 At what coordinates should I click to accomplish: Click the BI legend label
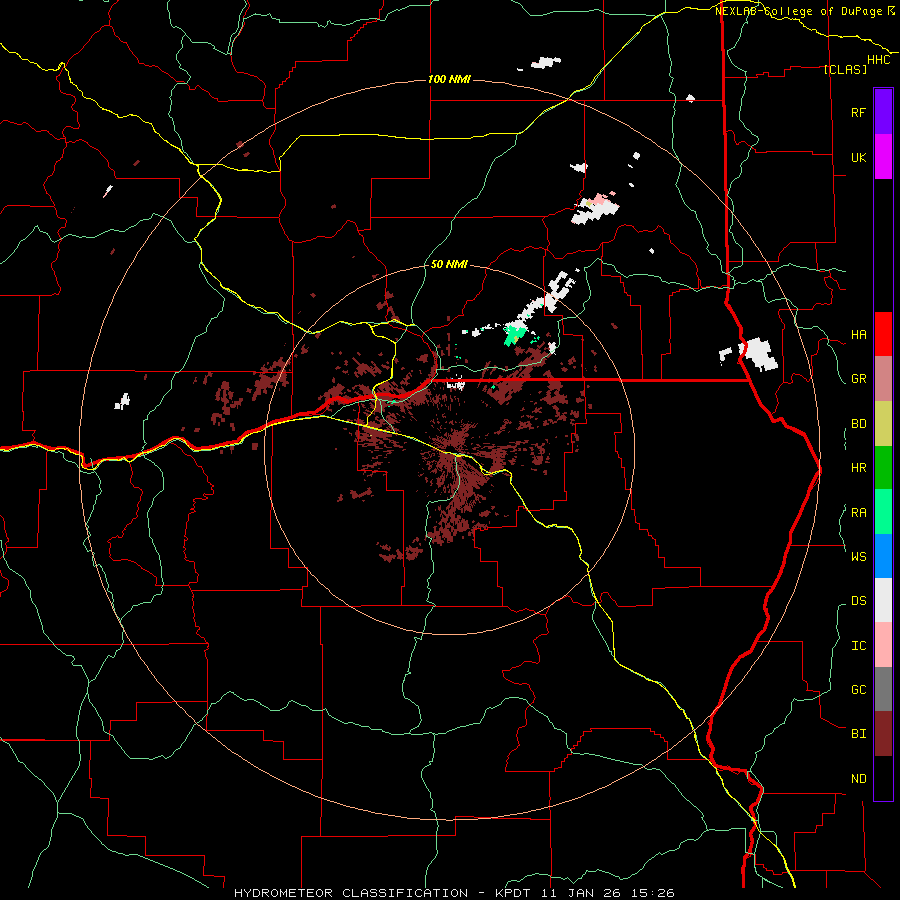coord(858,734)
